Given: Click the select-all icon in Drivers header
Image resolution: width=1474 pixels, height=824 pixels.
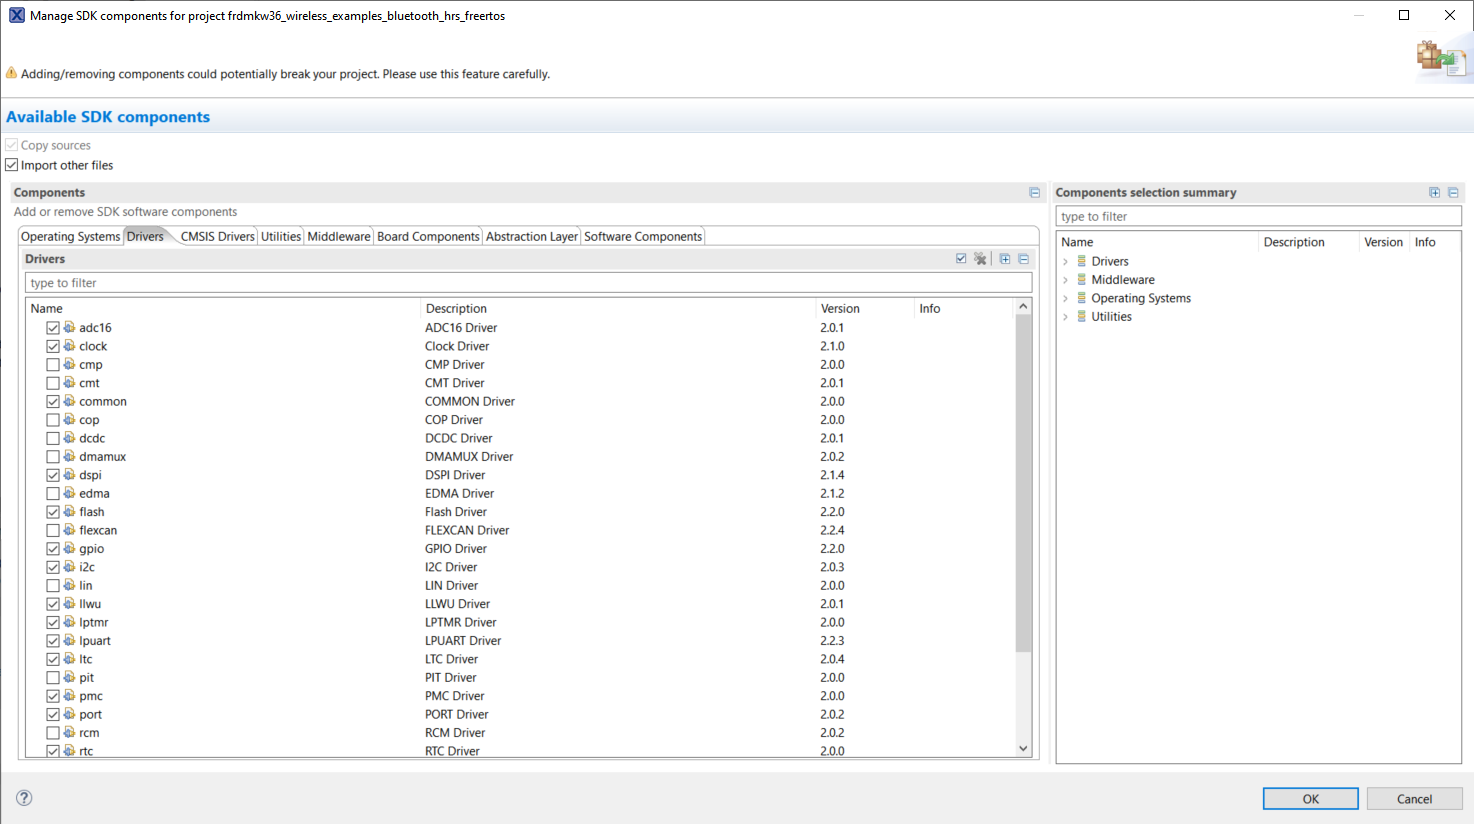Looking at the screenshot, I should (x=961, y=259).
